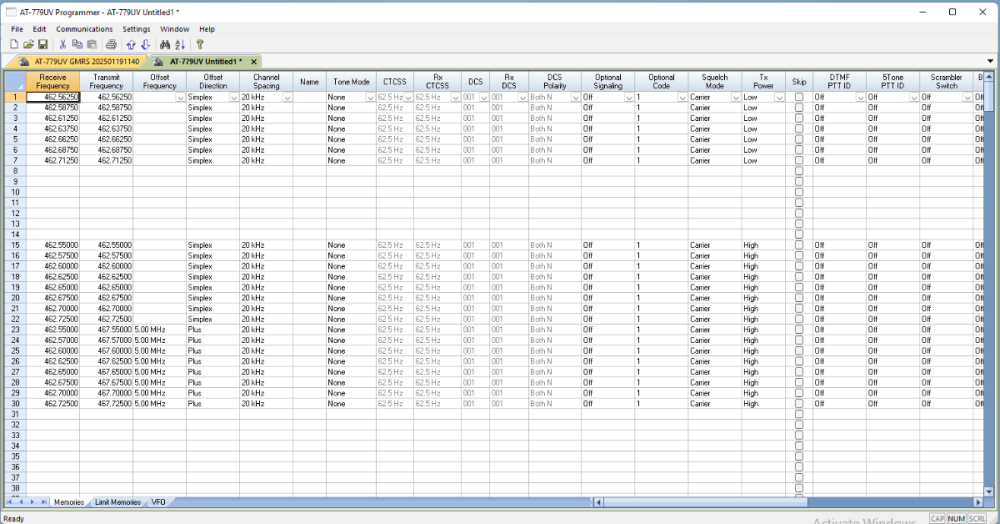Image resolution: width=1000 pixels, height=524 pixels.
Task: Click the Help question mark icon
Action: 201,45
